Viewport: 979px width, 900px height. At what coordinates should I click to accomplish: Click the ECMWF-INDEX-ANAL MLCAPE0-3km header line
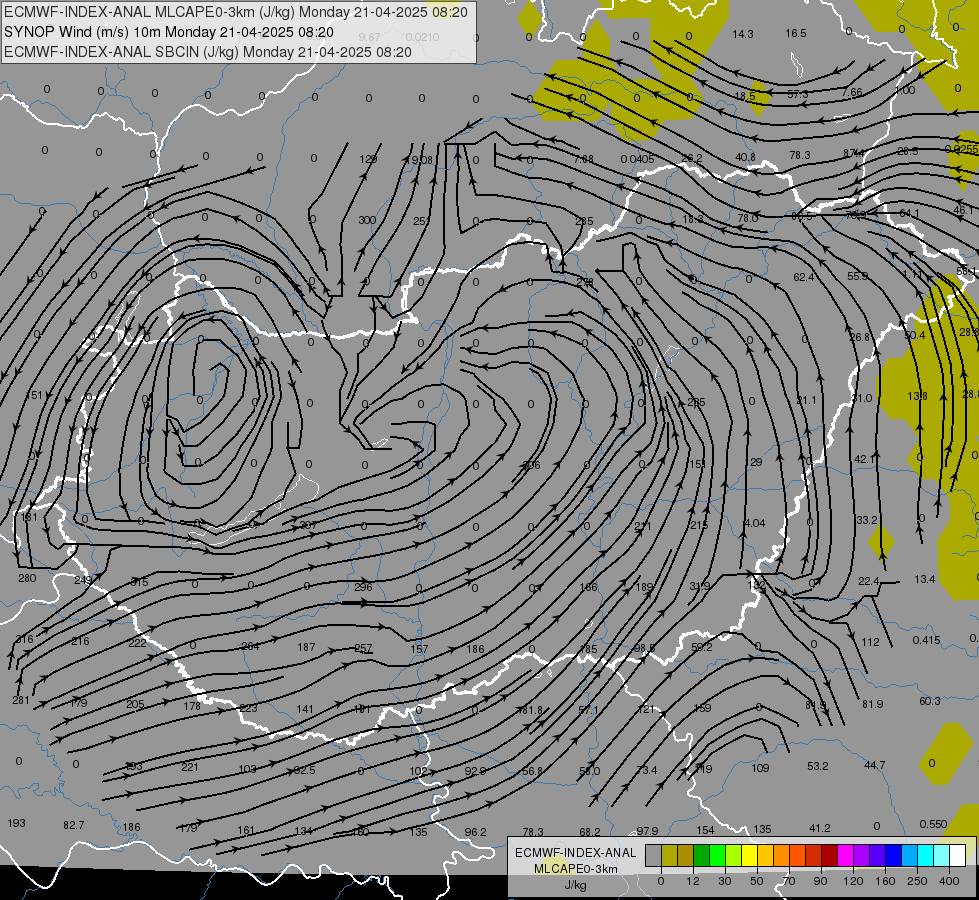click(x=235, y=12)
